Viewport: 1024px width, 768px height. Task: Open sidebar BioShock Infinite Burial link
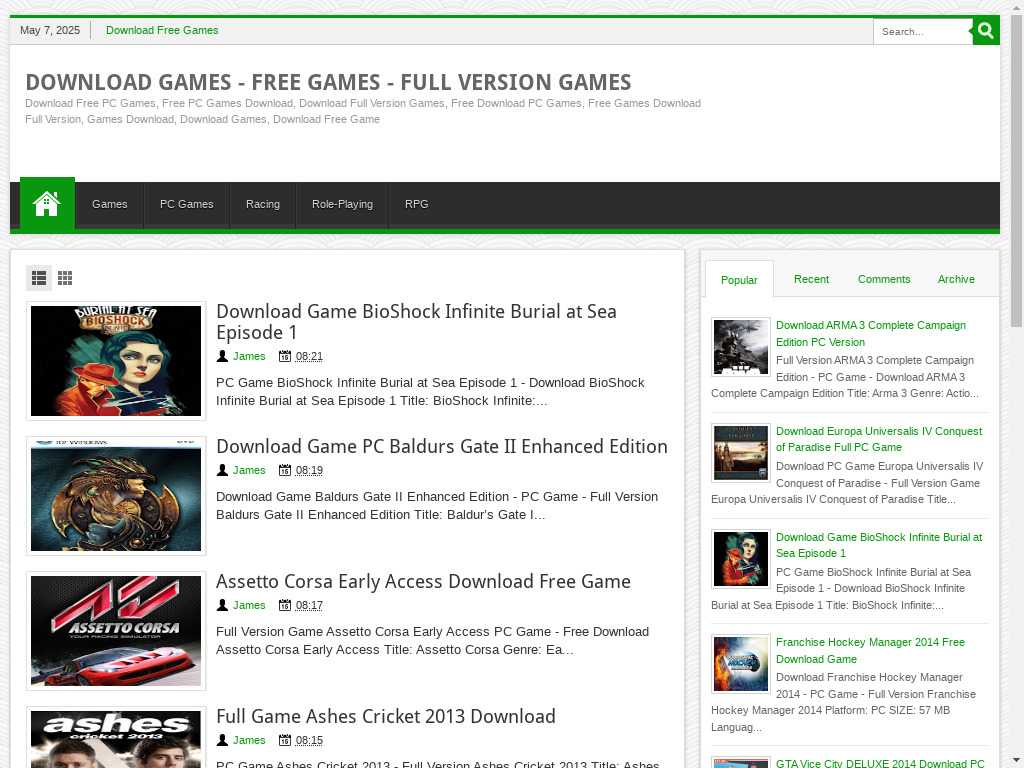coord(879,545)
